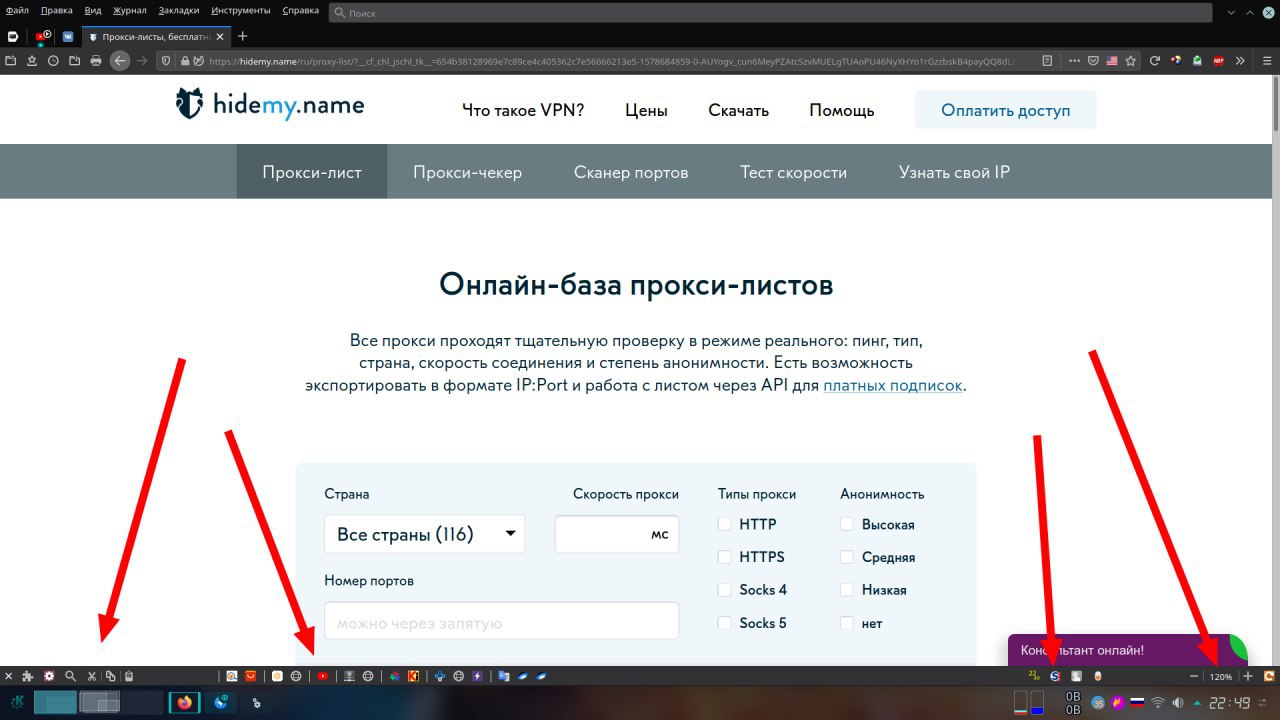Viewport: 1280px width, 720px height.
Task: Open the 'Что такое VPN?' page
Action: 523,110
